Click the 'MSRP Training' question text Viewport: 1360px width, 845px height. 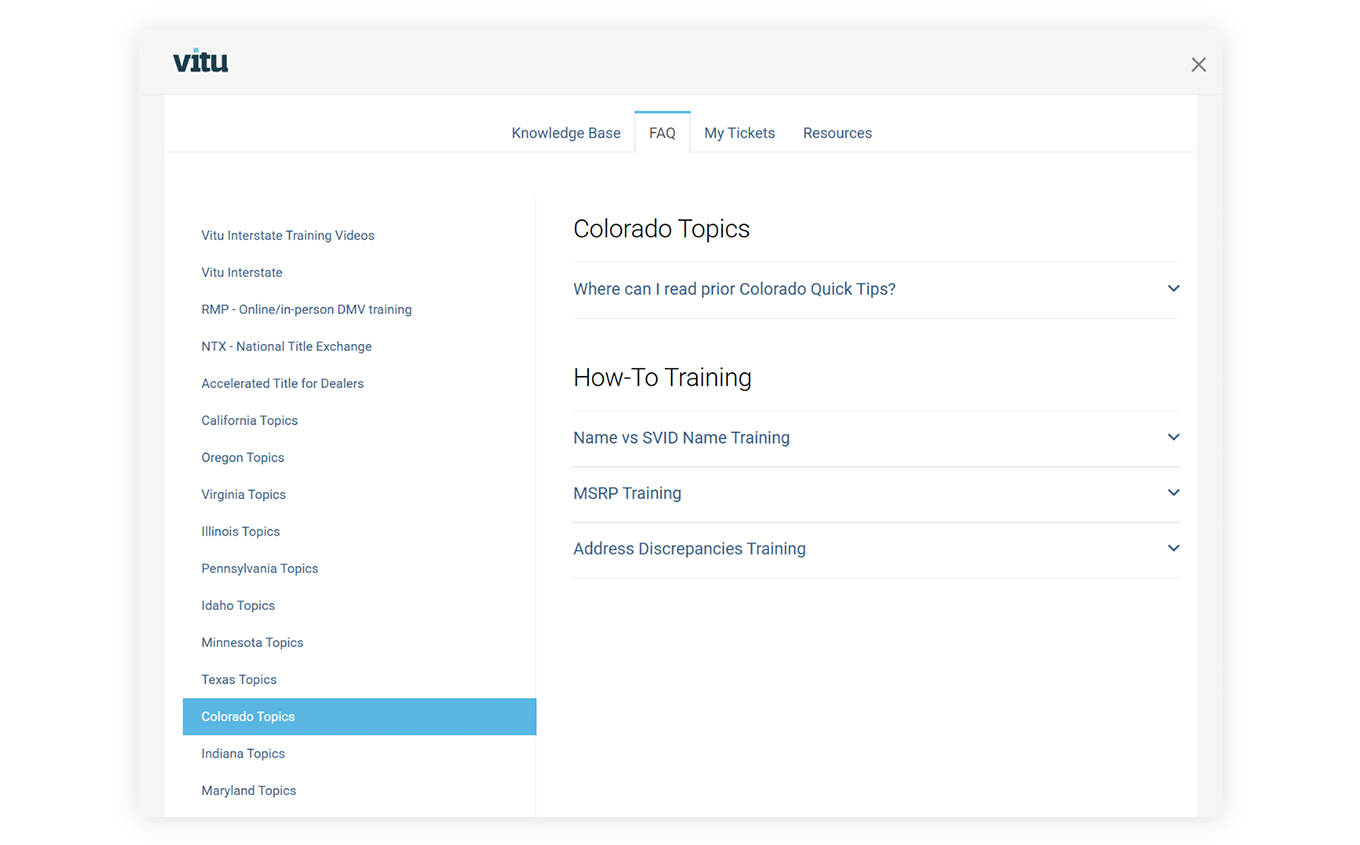pyautogui.click(x=627, y=493)
